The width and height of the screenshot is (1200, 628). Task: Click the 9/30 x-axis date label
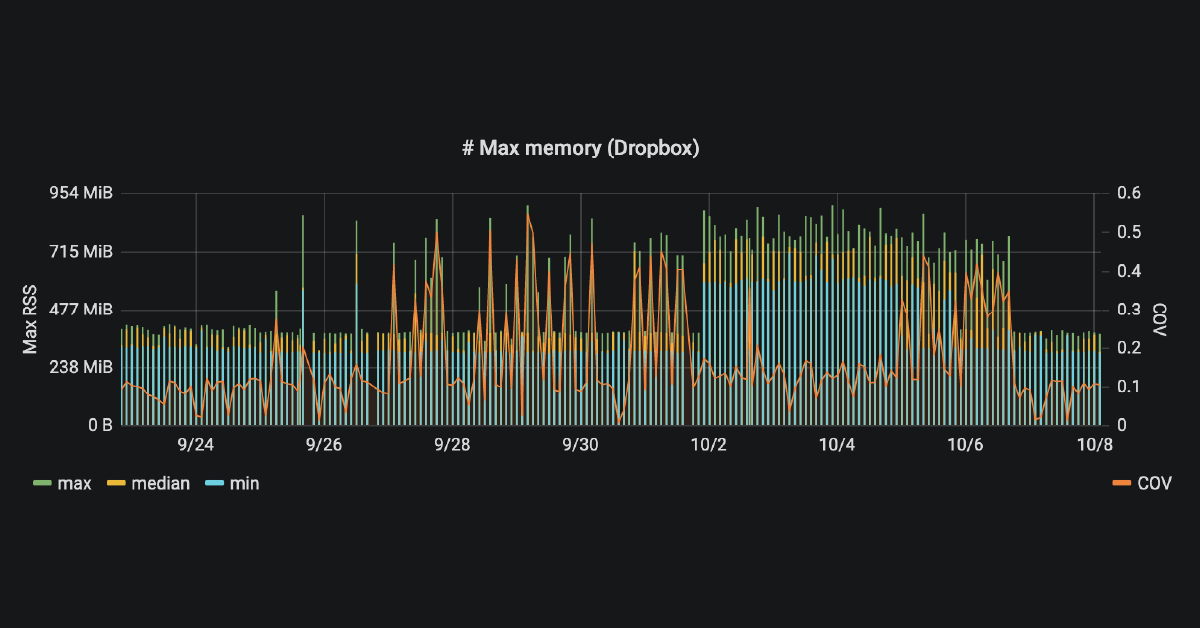click(x=581, y=444)
